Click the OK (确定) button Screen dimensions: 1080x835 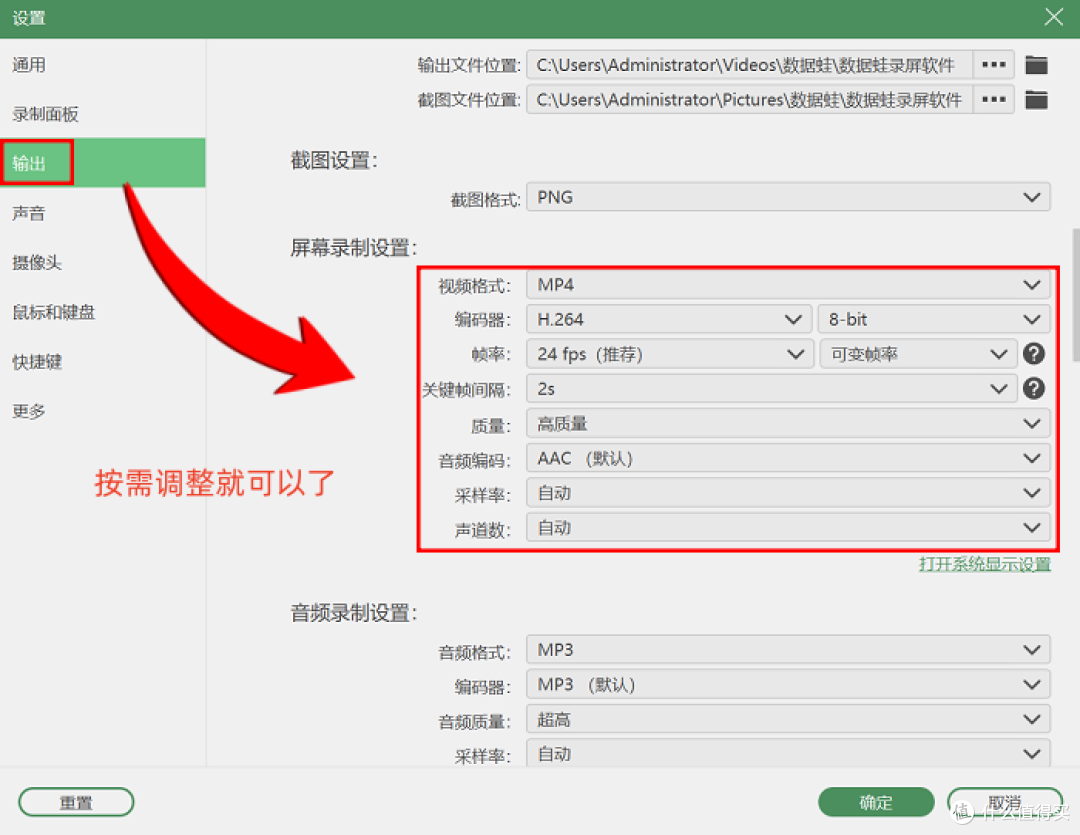coord(875,802)
